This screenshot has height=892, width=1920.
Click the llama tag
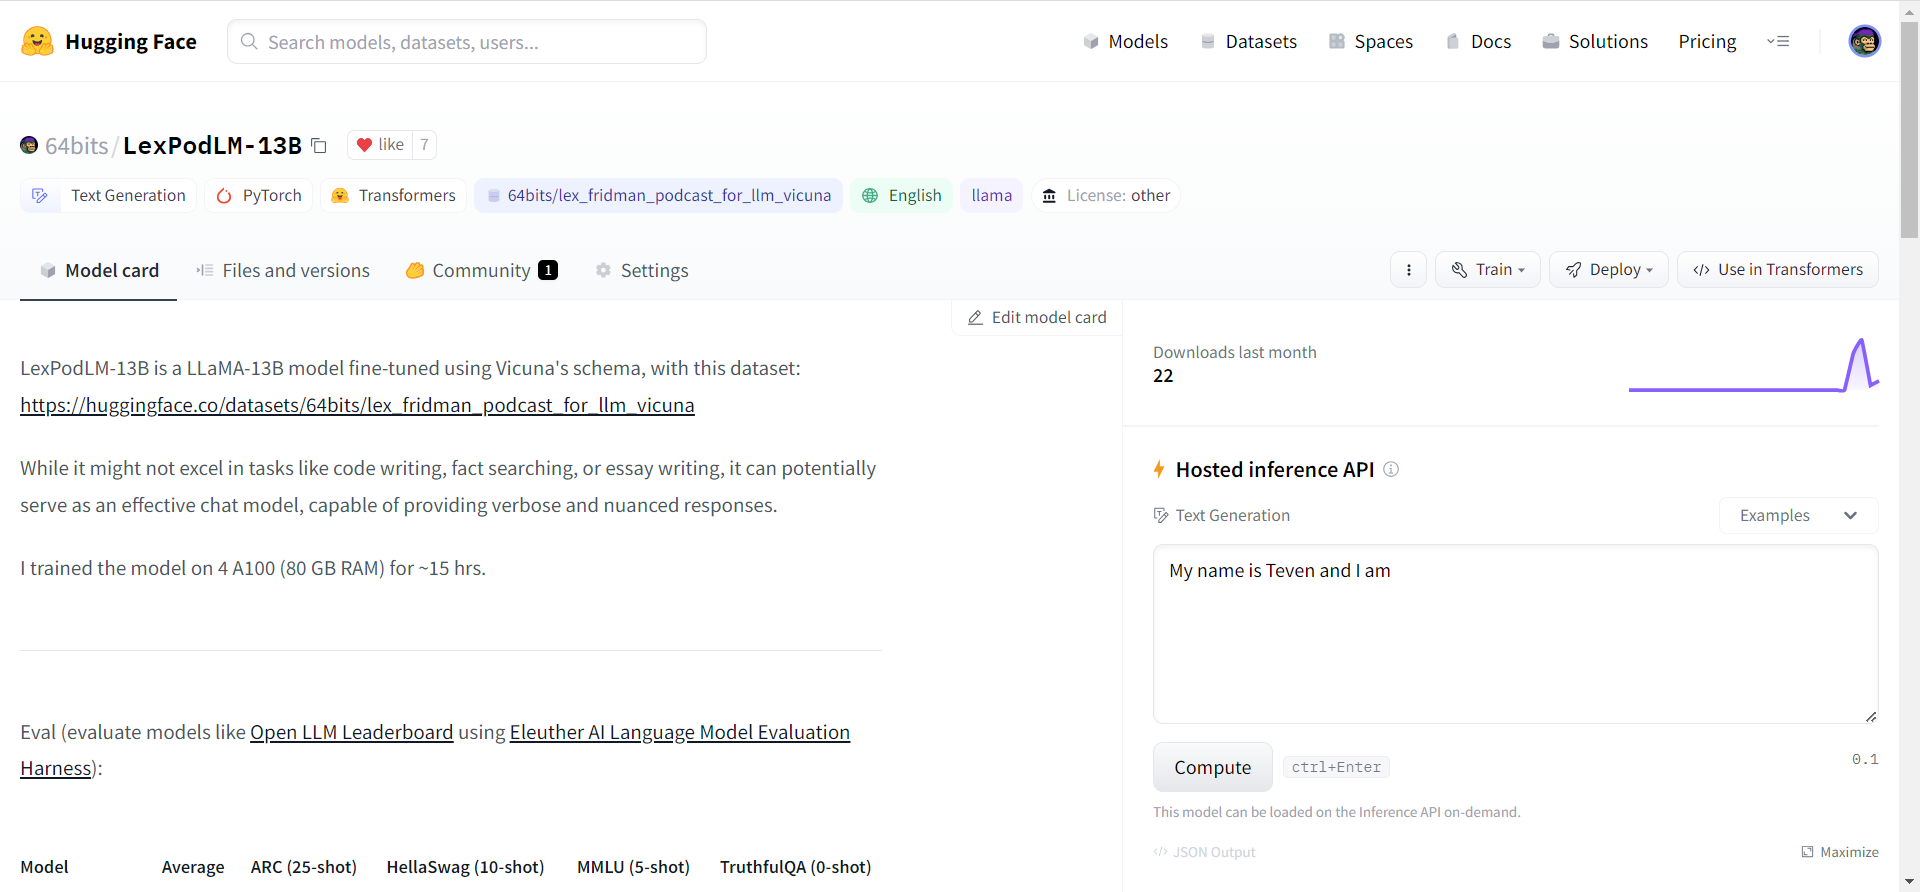(x=991, y=196)
